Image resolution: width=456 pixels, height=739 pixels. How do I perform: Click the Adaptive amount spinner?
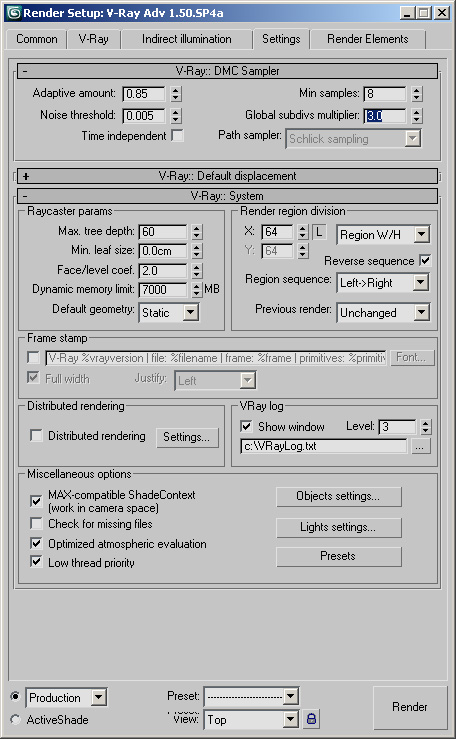click(x=175, y=93)
